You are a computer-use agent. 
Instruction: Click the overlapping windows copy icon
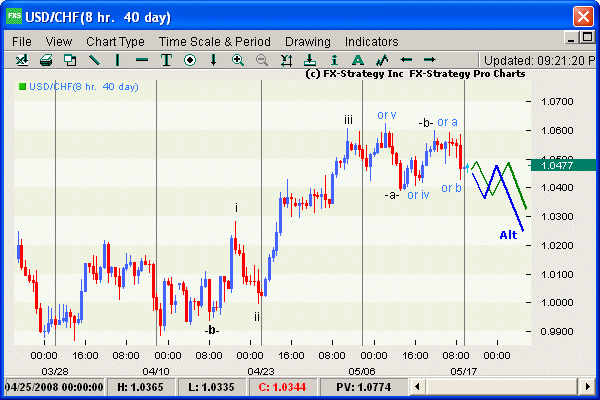(70, 60)
